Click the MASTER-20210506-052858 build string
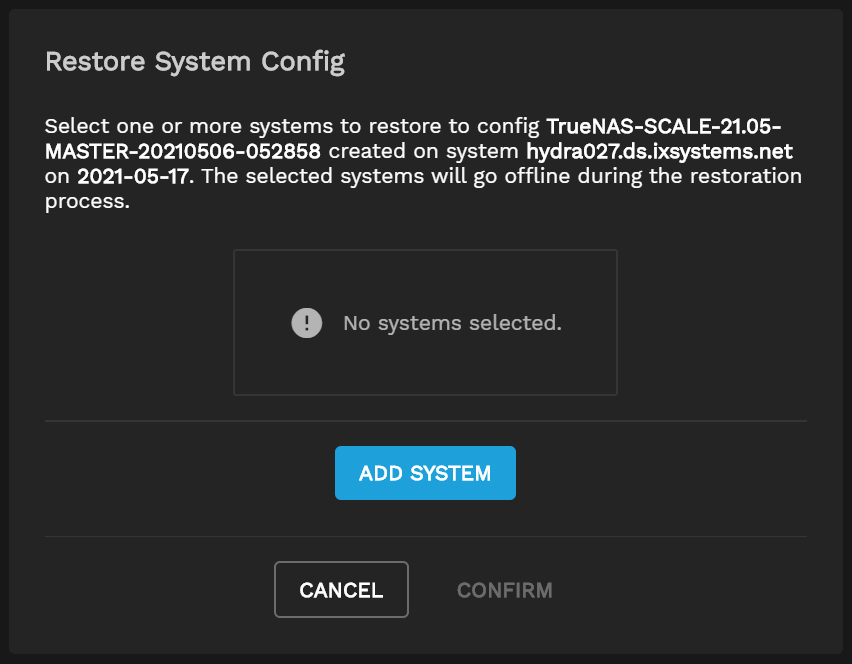This screenshot has width=852, height=664. coord(183,152)
